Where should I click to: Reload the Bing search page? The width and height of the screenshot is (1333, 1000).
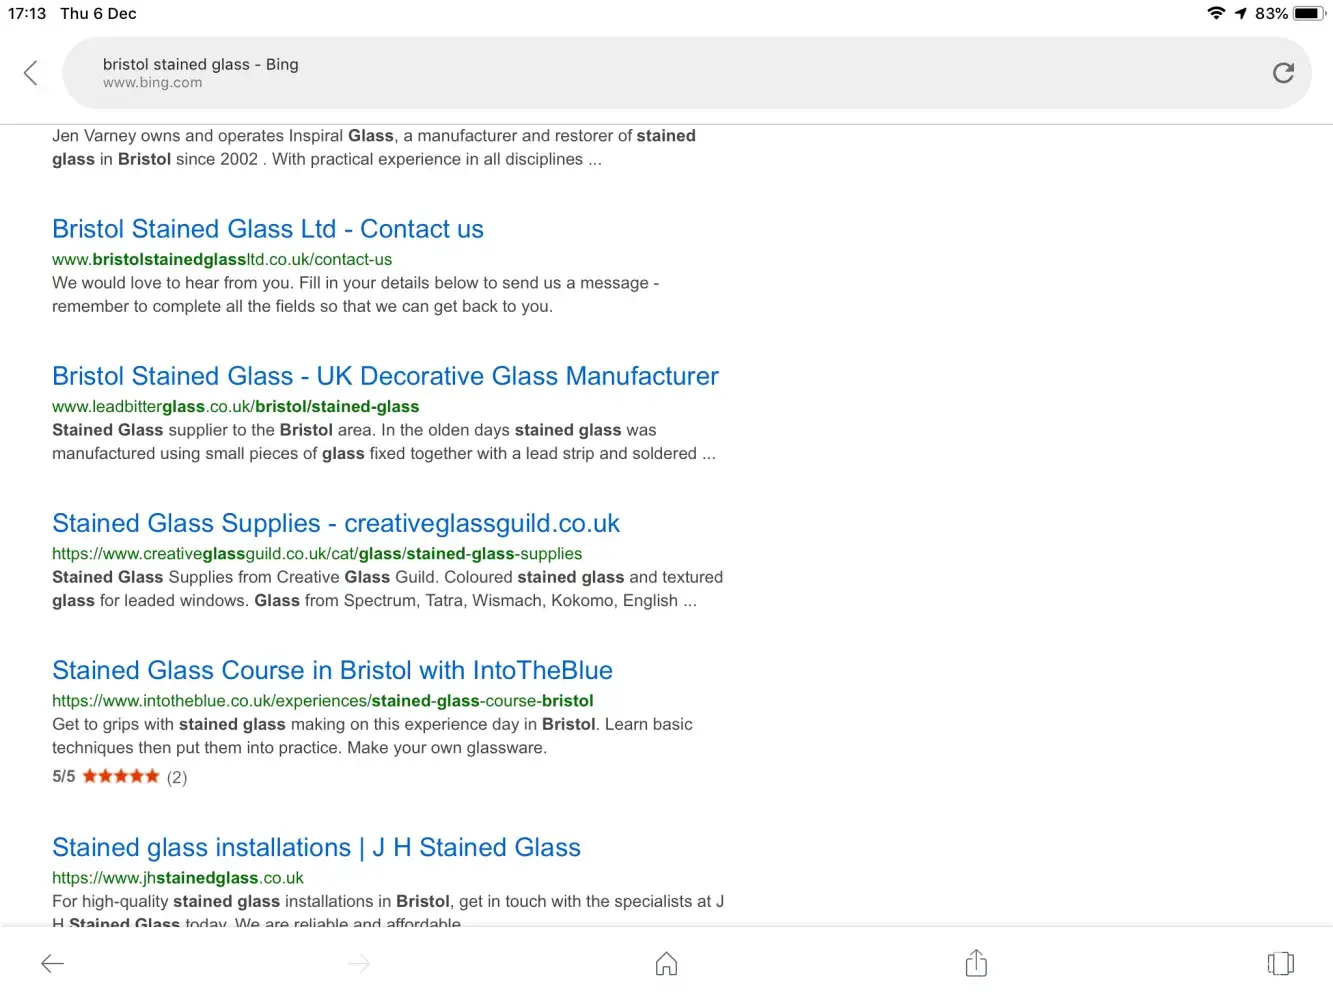1283,73
